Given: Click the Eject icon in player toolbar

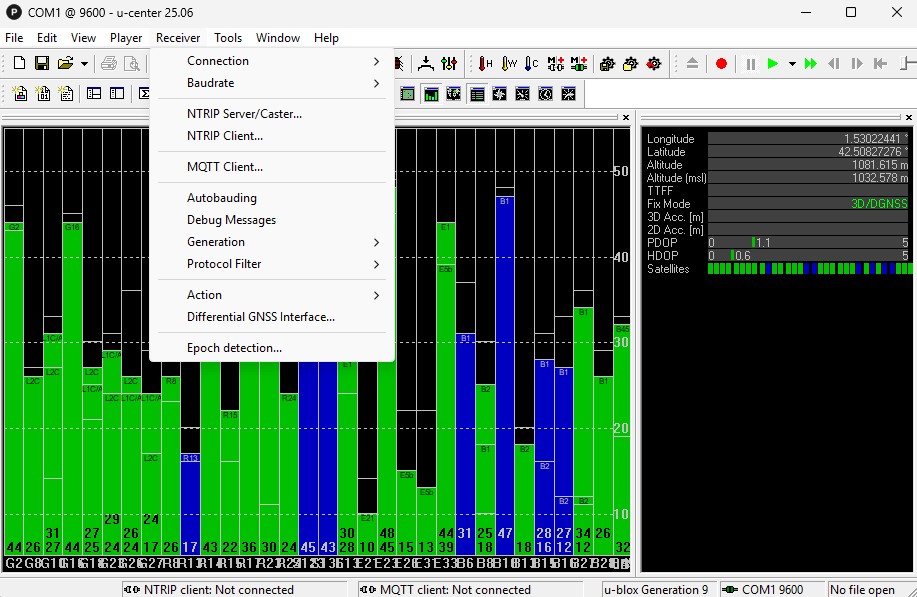Looking at the screenshot, I should 692,63.
